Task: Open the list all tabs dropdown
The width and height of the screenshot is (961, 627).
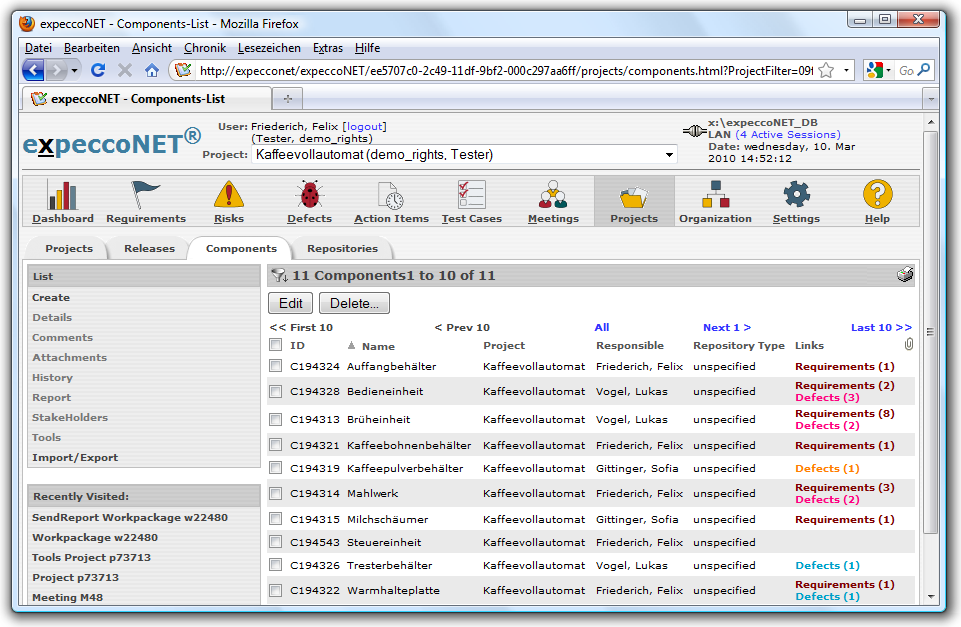Action: pyautogui.click(x=929, y=99)
